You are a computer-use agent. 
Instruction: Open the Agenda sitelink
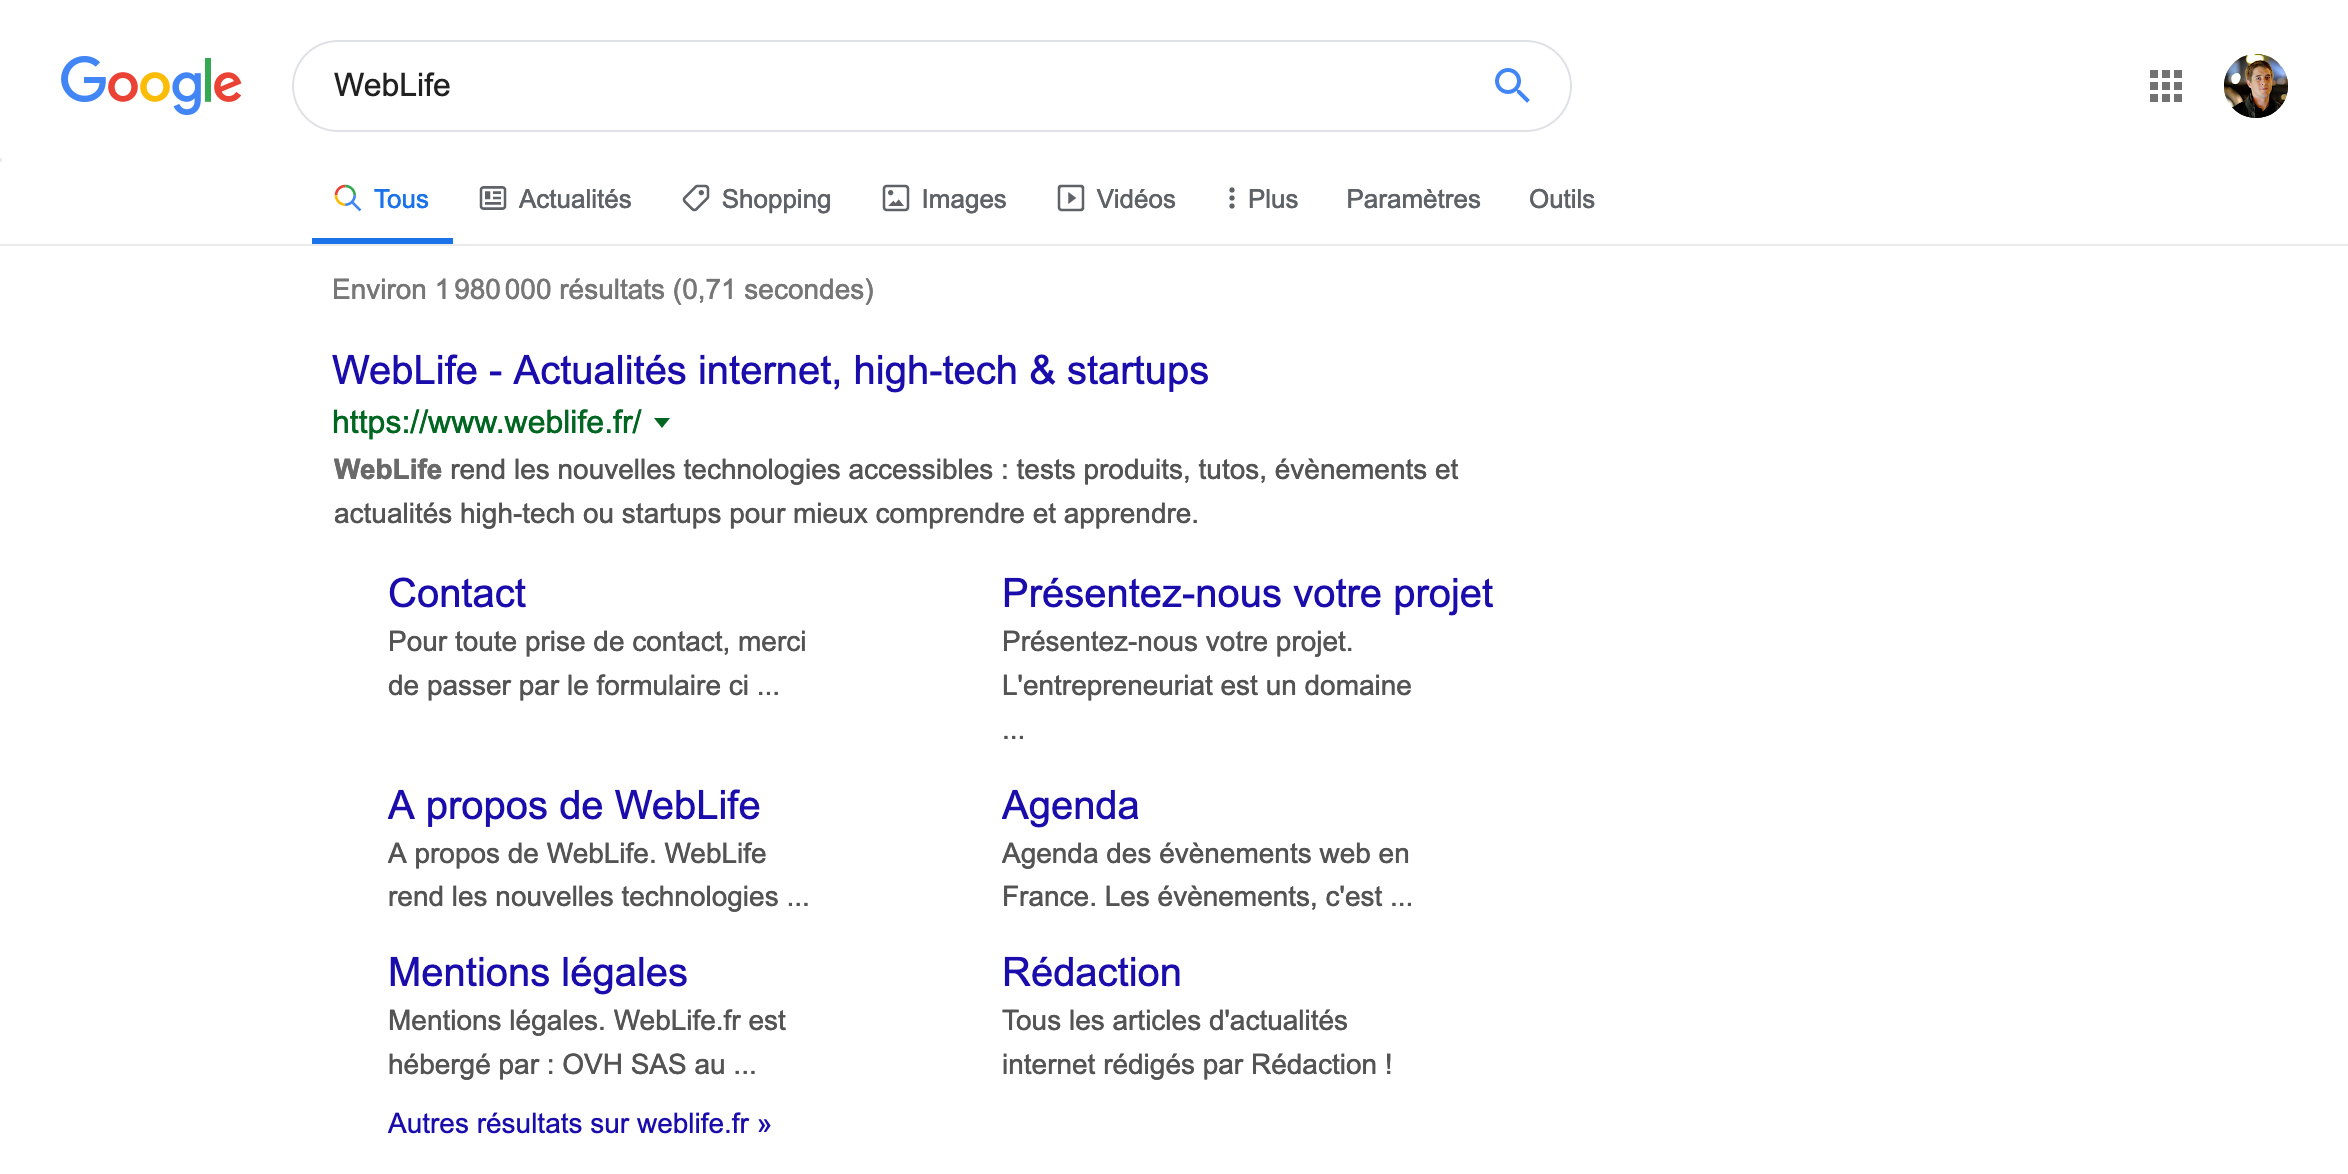(1070, 805)
